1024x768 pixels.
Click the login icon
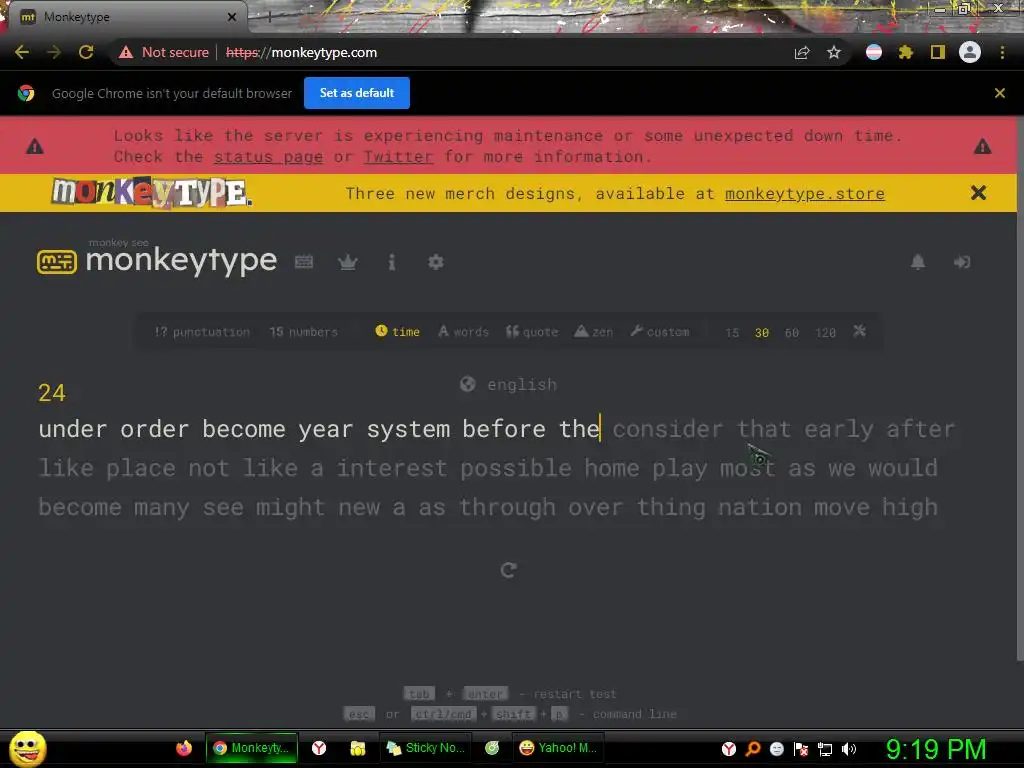click(x=962, y=262)
